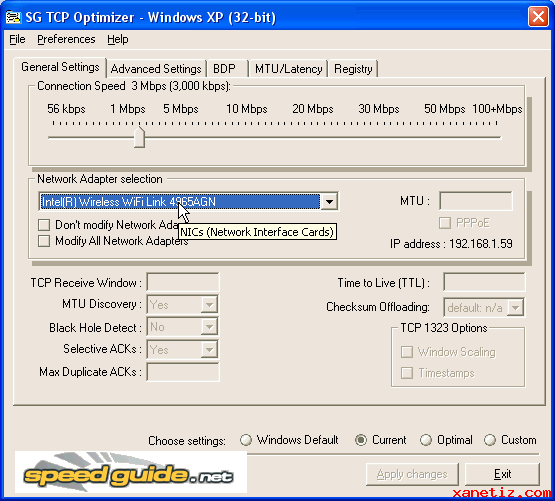
Task: Click the Network Adapter selection label
Action: 100,179
